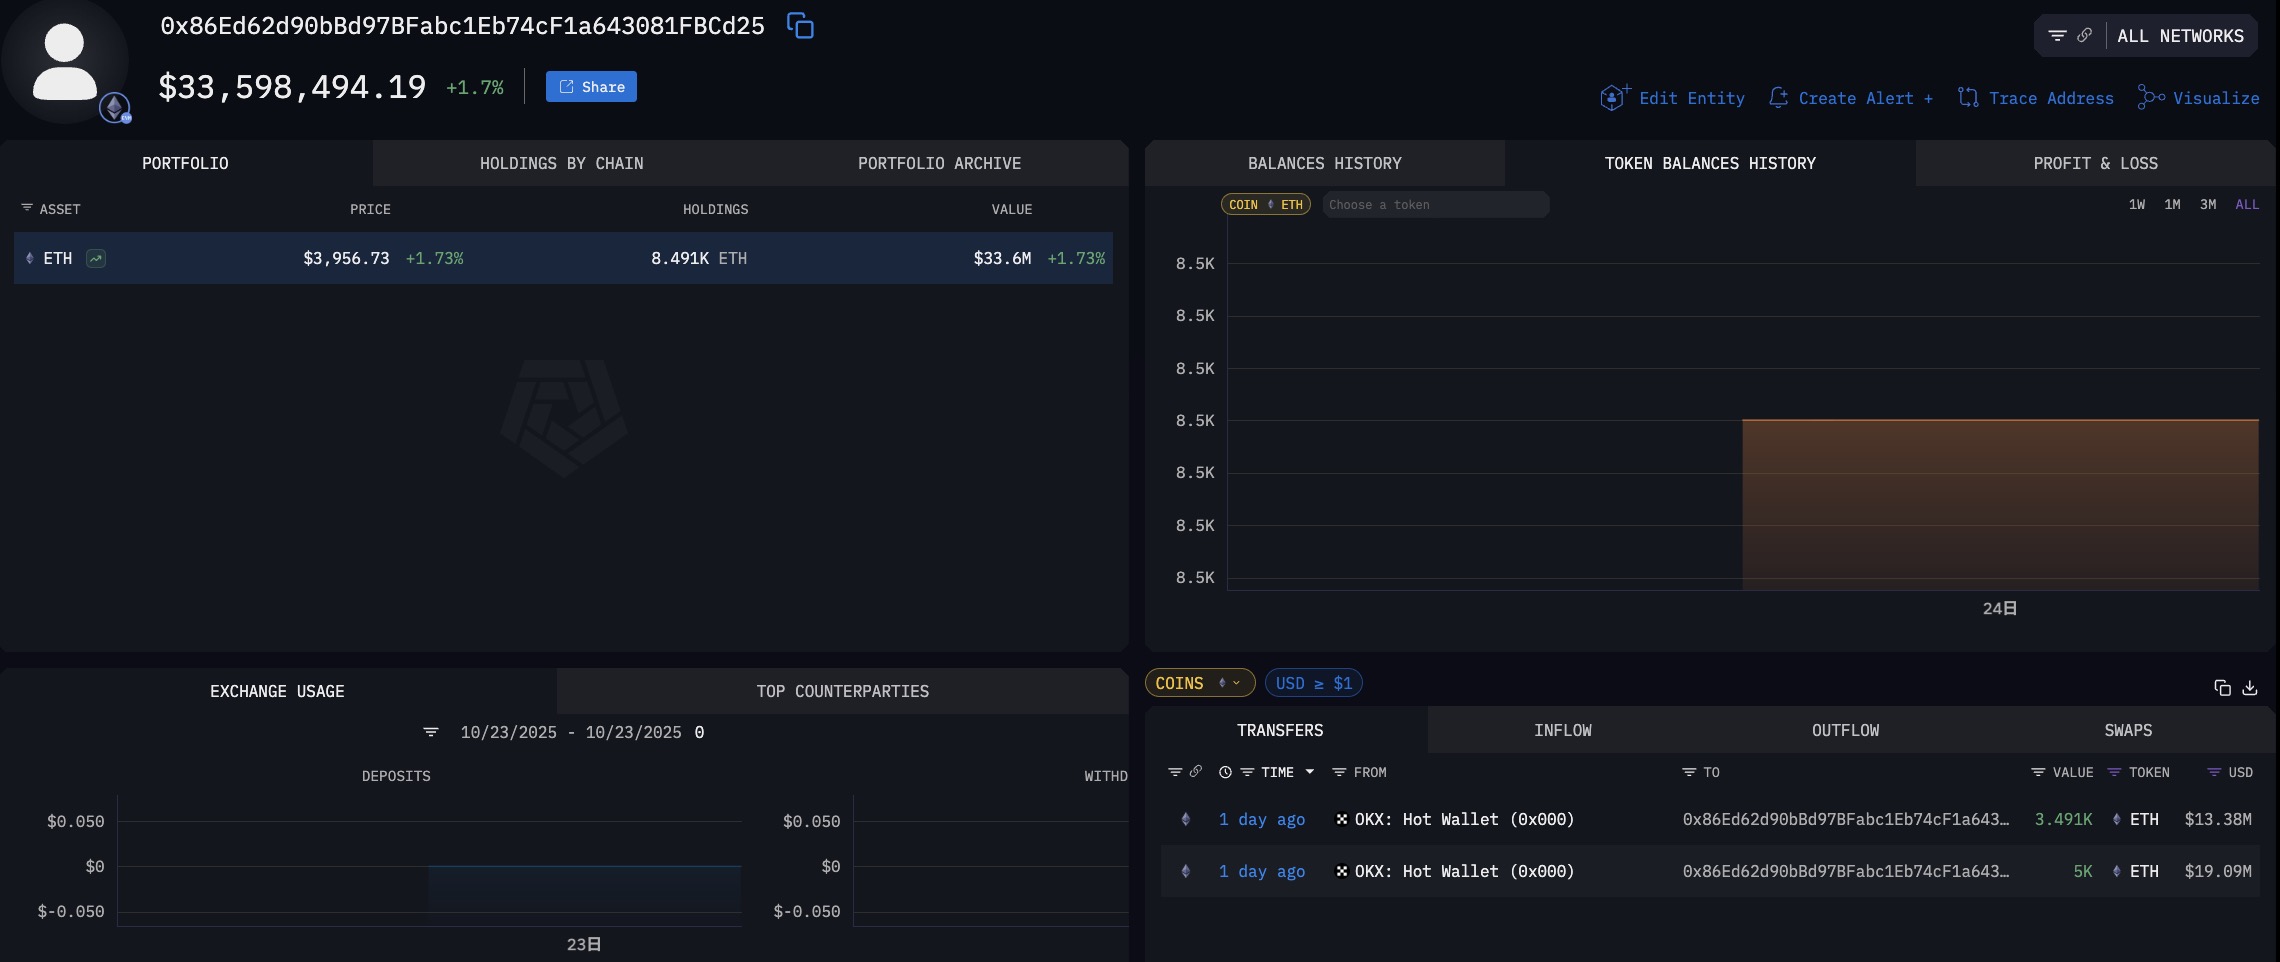This screenshot has height=962, width=2280.
Task: Download transfers with the download icon
Action: tap(2250, 688)
